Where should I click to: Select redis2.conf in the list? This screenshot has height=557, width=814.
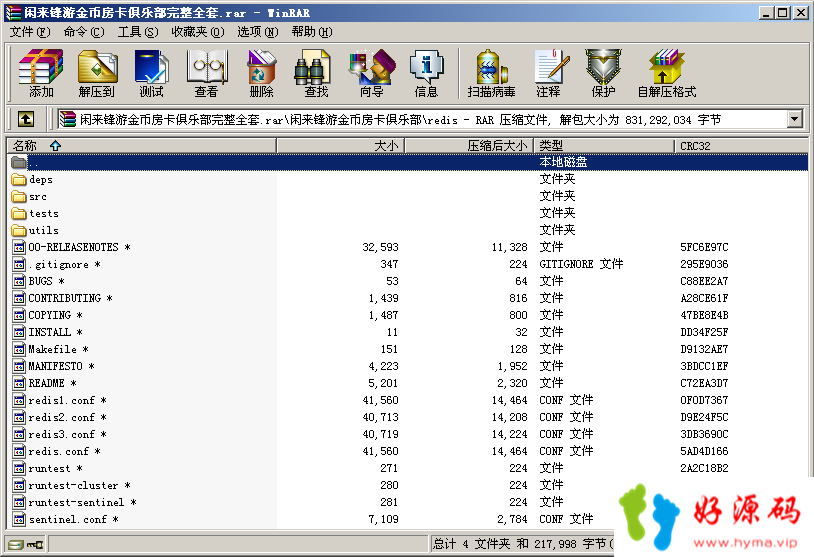point(61,417)
